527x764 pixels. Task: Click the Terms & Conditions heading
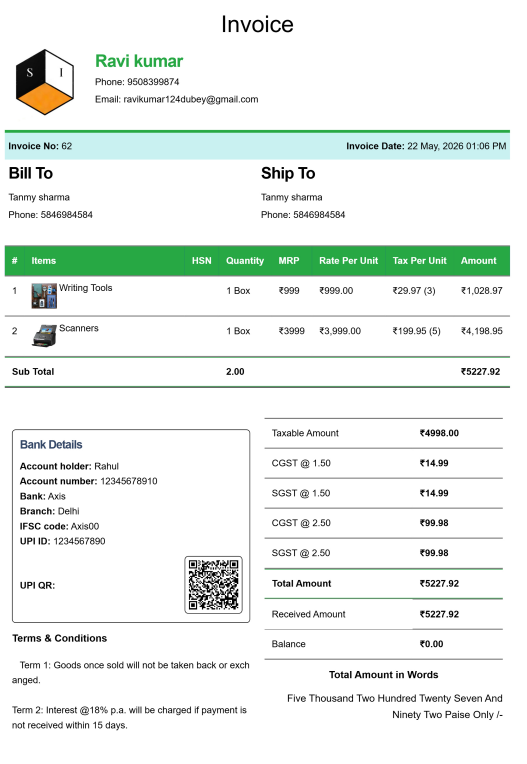tap(59, 638)
